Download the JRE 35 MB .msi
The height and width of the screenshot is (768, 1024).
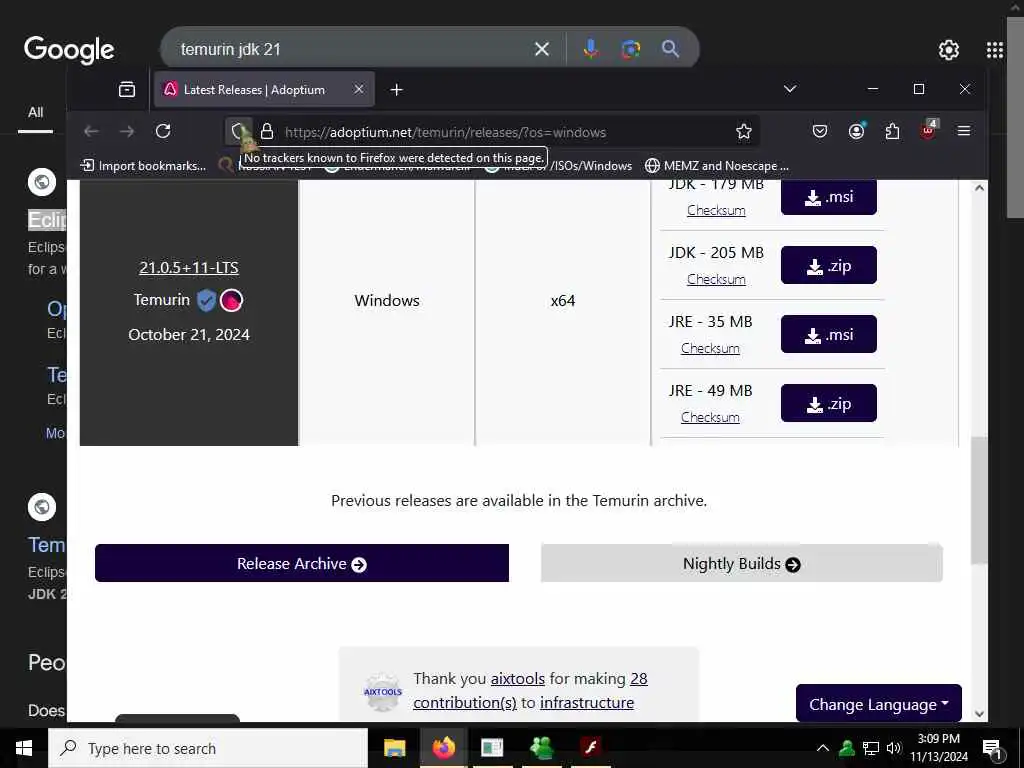coord(828,334)
